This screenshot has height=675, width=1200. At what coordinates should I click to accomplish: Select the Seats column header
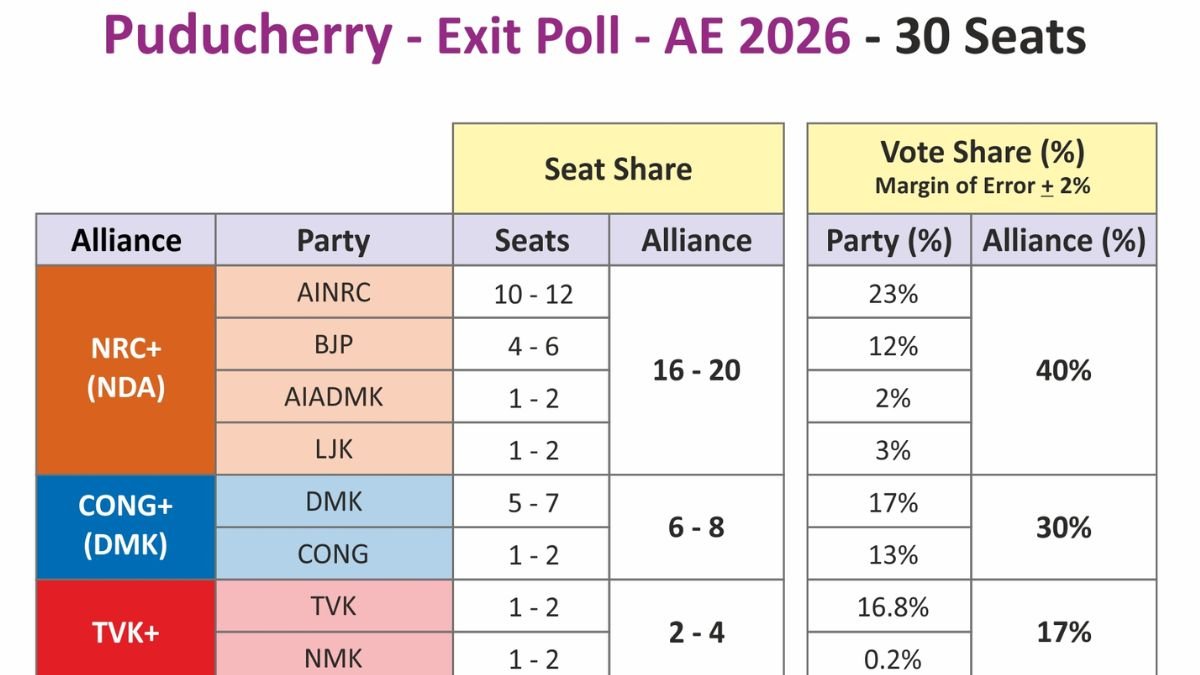pos(531,240)
